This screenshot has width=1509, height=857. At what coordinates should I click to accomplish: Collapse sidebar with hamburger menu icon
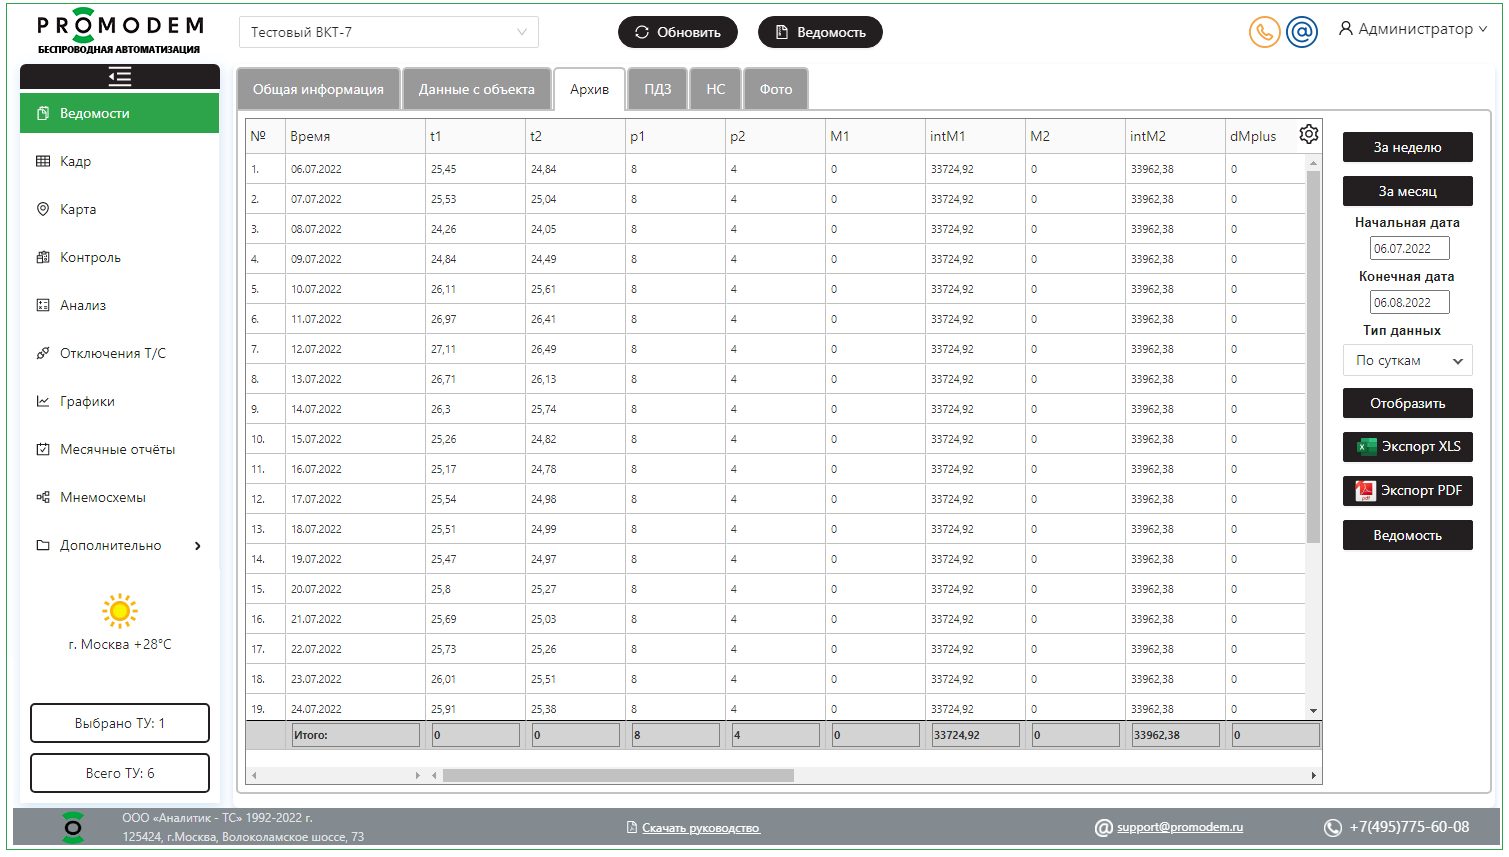point(120,77)
